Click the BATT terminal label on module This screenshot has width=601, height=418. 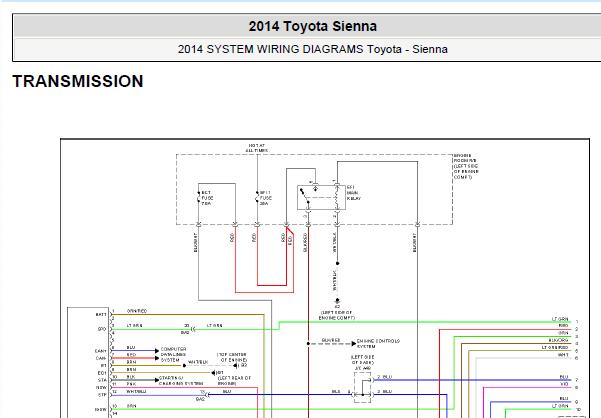pyautogui.click(x=101, y=315)
